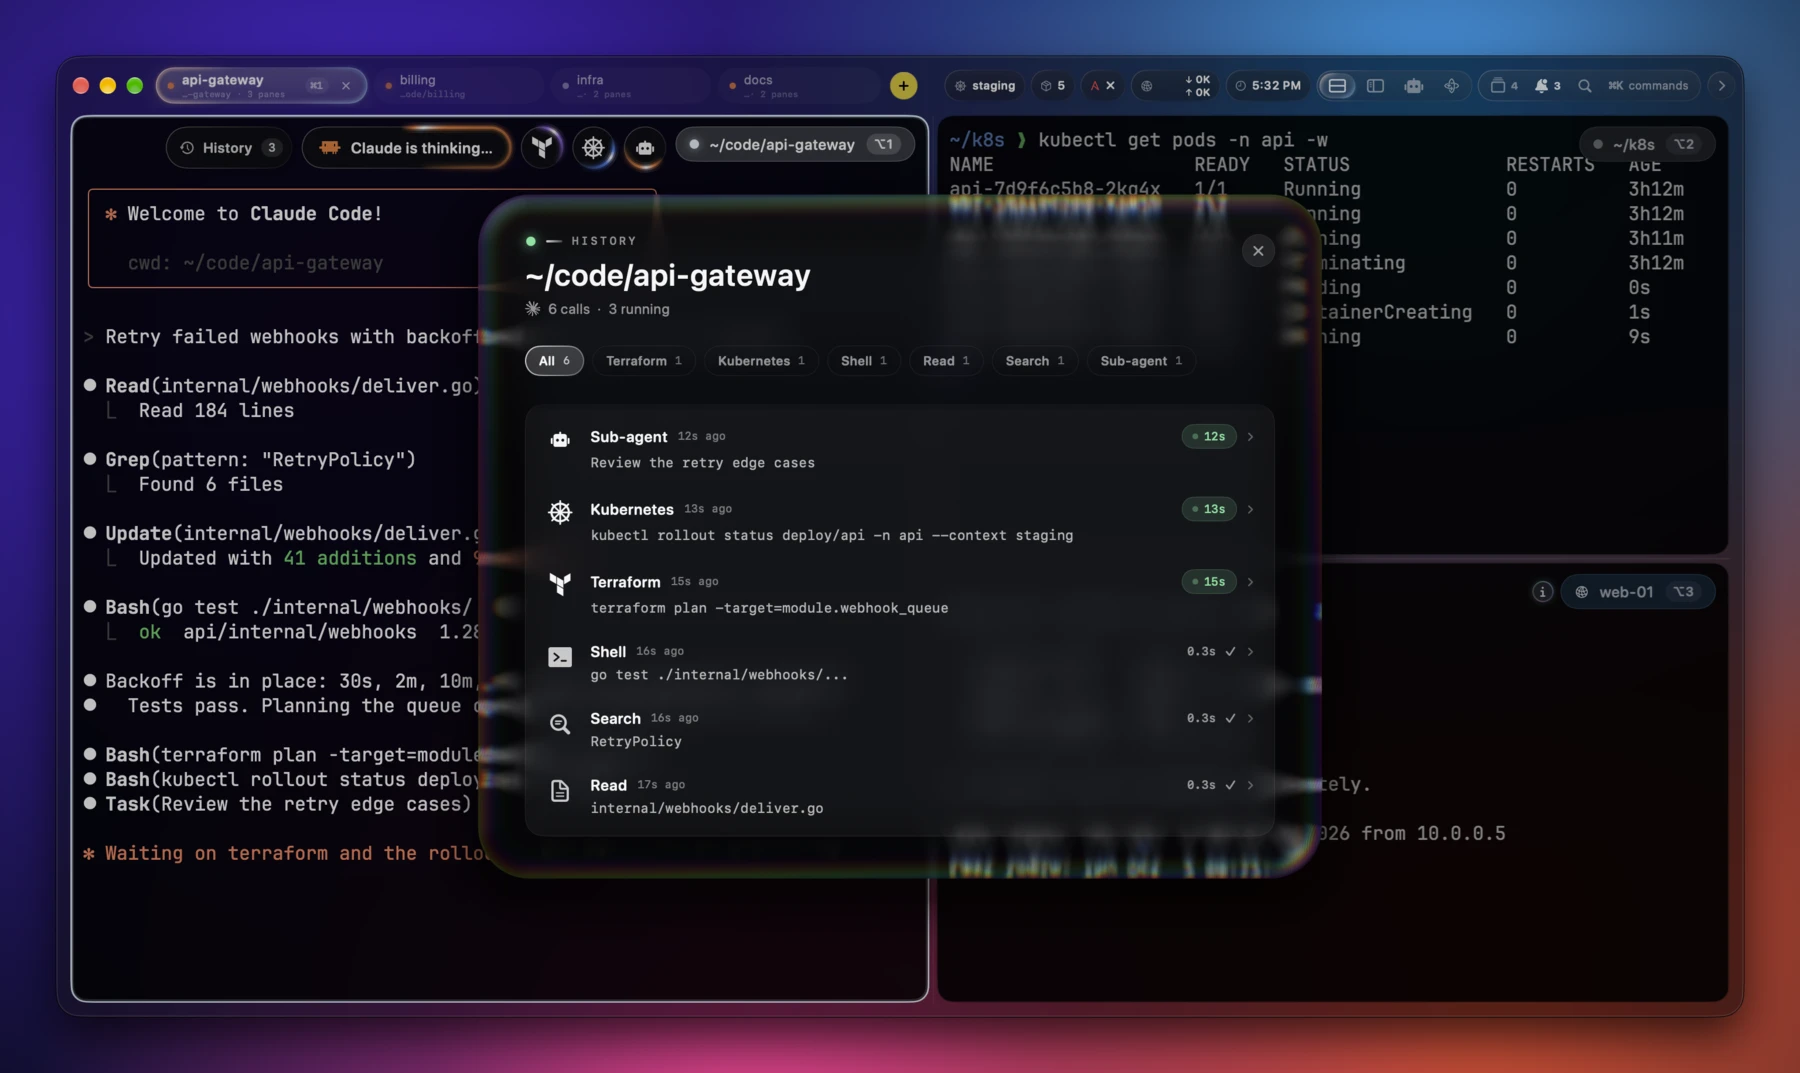
Task: Expand the Terraform plan entry chevron
Action: pos(1250,582)
